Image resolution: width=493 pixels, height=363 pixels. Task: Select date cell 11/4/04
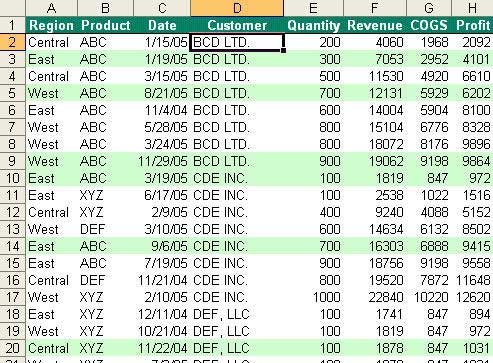pos(162,110)
